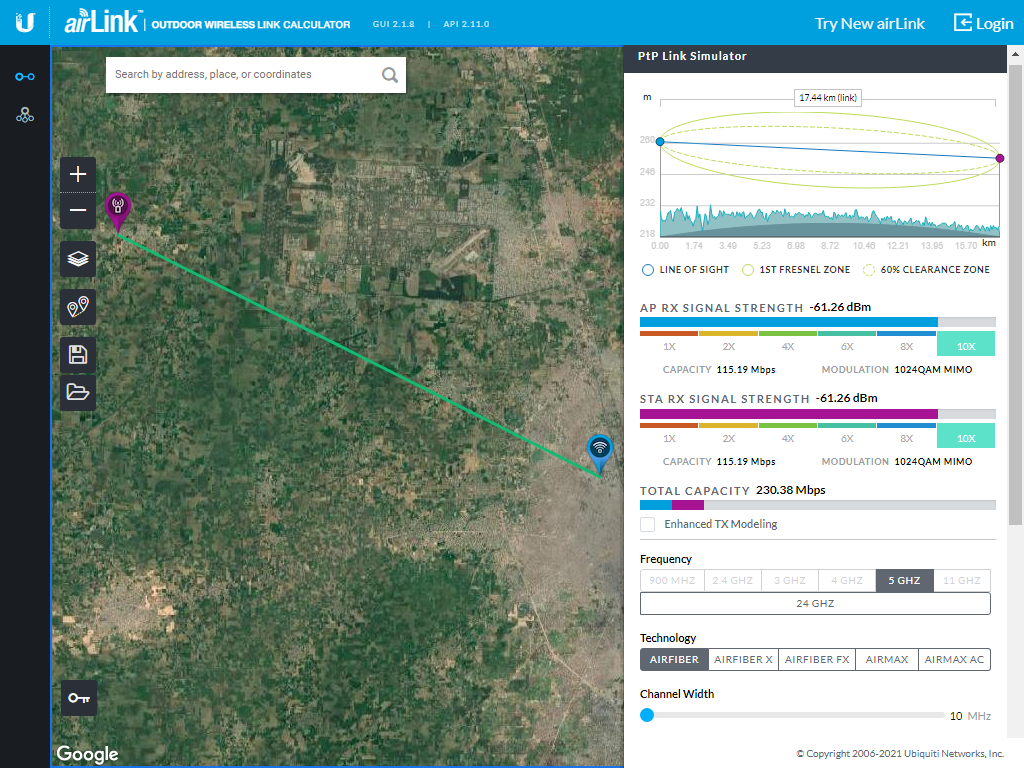1024x768 pixels.
Task: Choose AIRFIBER FX technology
Action: (817, 660)
